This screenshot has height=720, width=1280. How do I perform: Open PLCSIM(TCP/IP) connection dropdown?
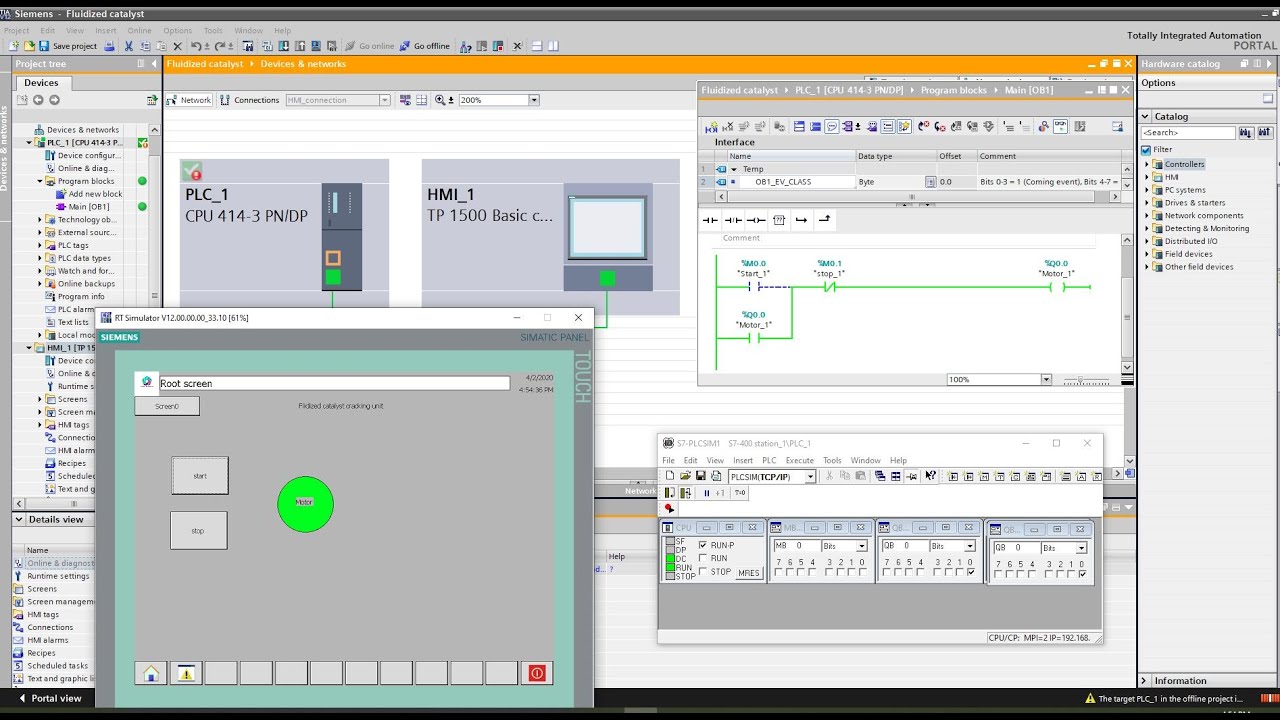pyautogui.click(x=810, y=477)
